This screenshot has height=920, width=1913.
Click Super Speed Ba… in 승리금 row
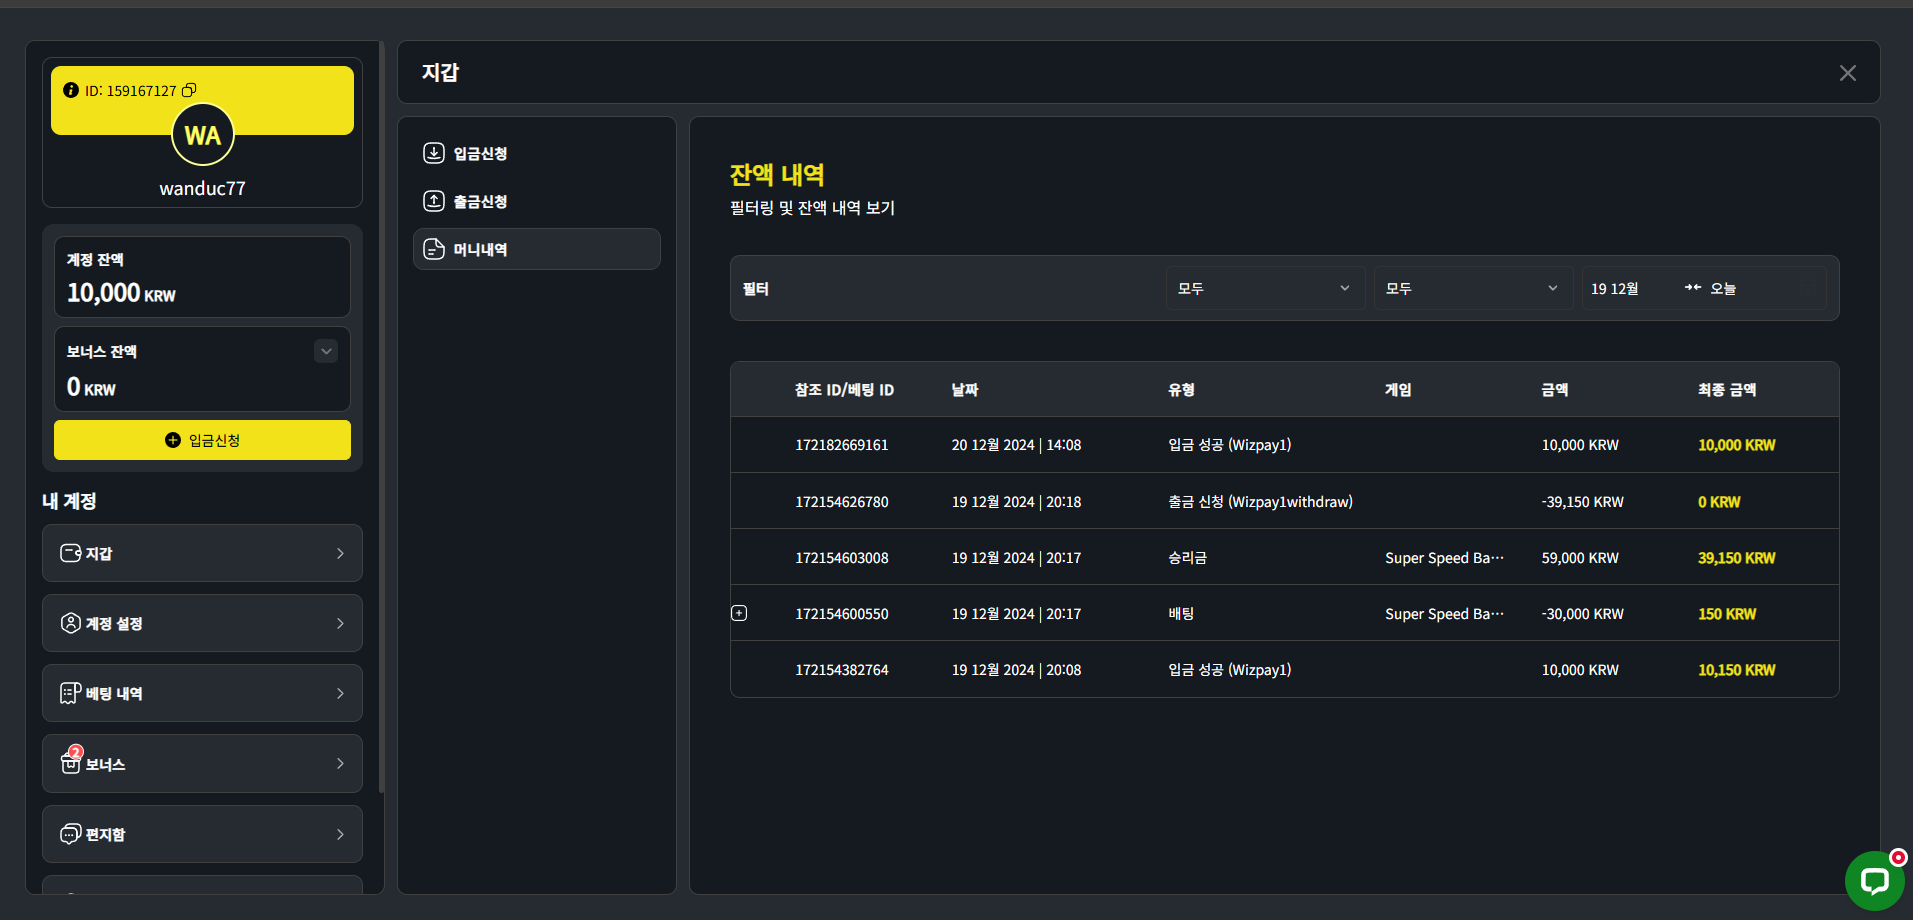tap(1444, 558)
